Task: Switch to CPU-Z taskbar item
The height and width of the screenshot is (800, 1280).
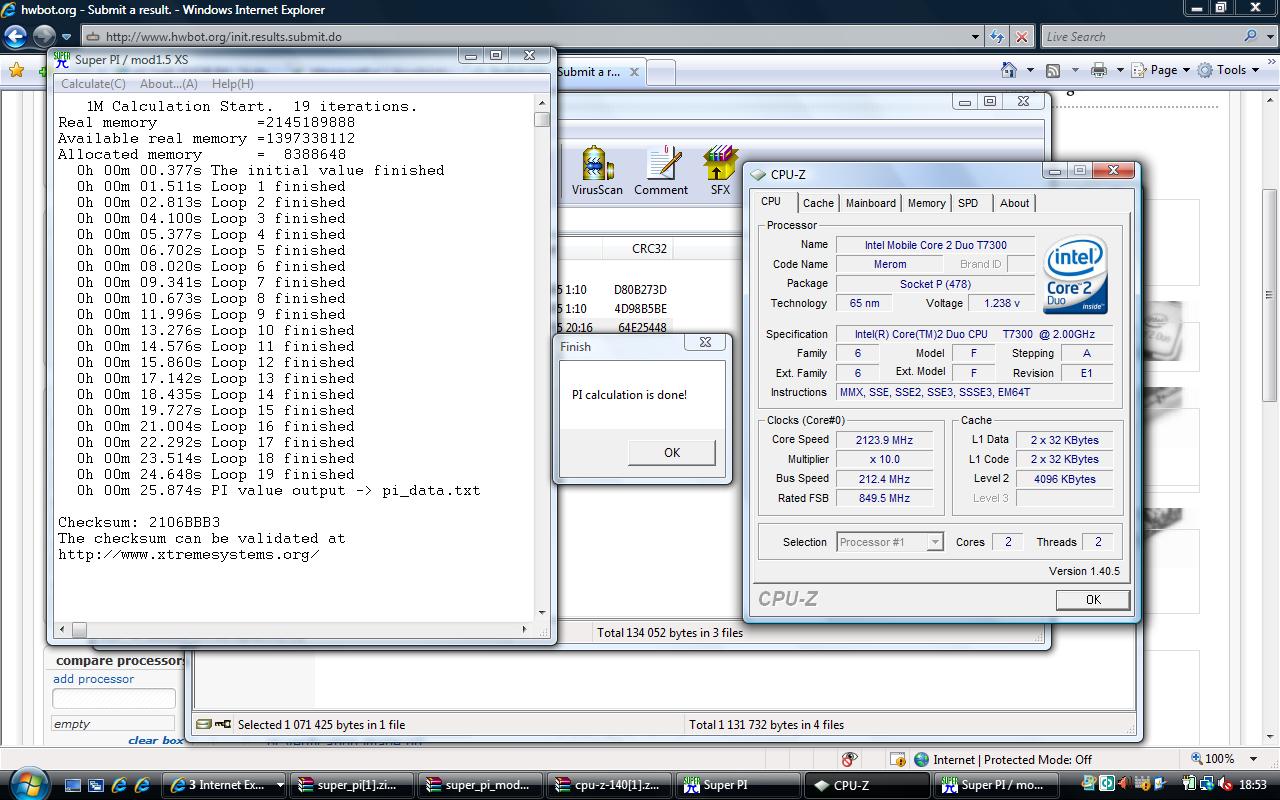Action: (866, 785)
